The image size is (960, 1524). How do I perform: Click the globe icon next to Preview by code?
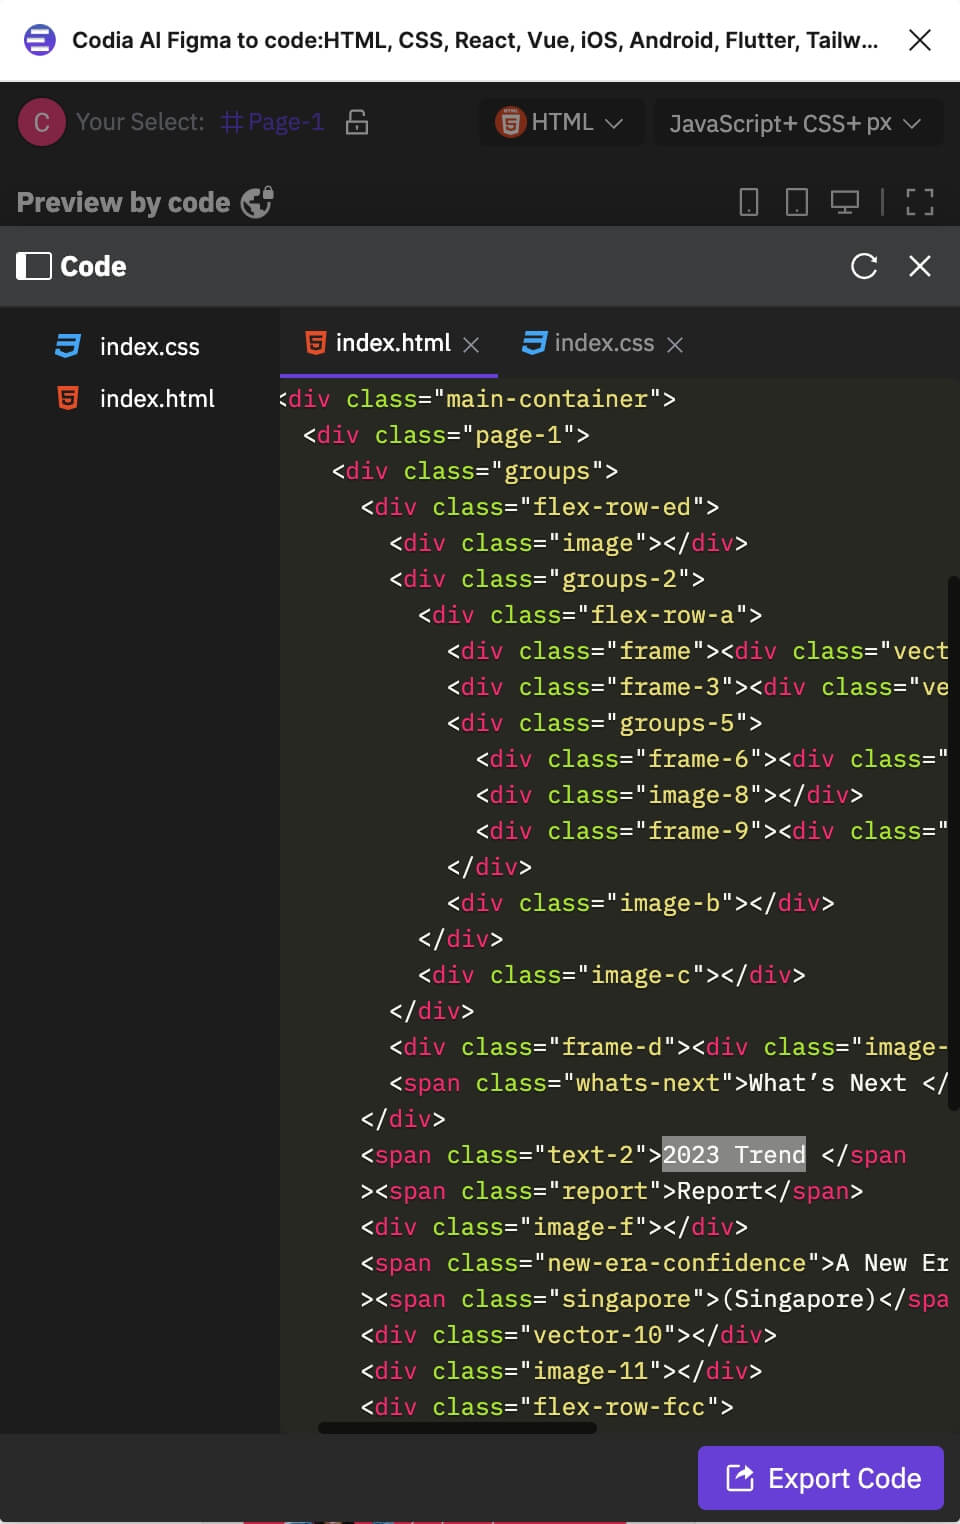coord(257,201)
